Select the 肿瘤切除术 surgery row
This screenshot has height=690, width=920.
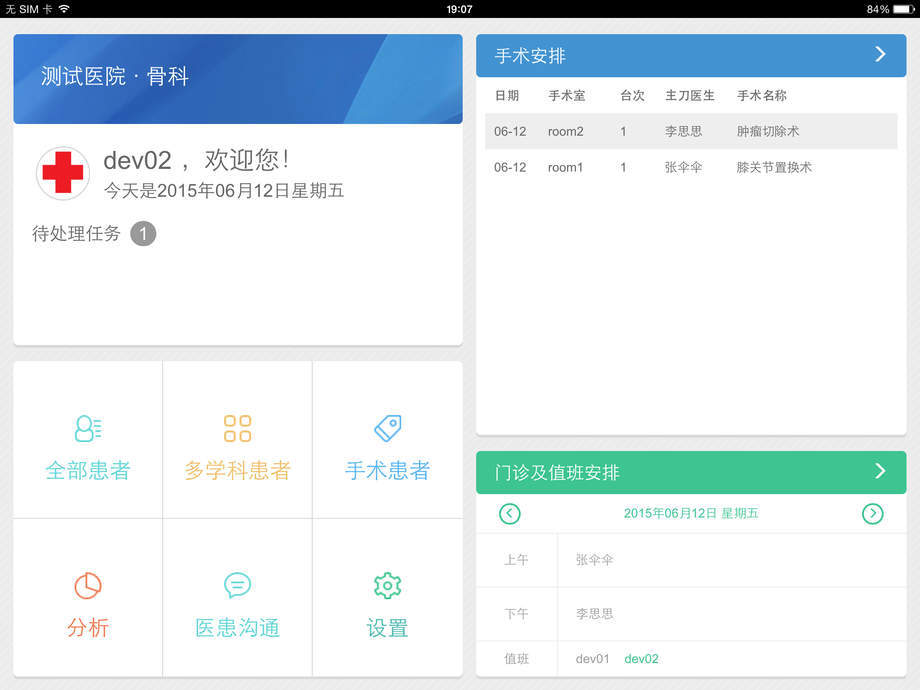click(x=691, y=131)
